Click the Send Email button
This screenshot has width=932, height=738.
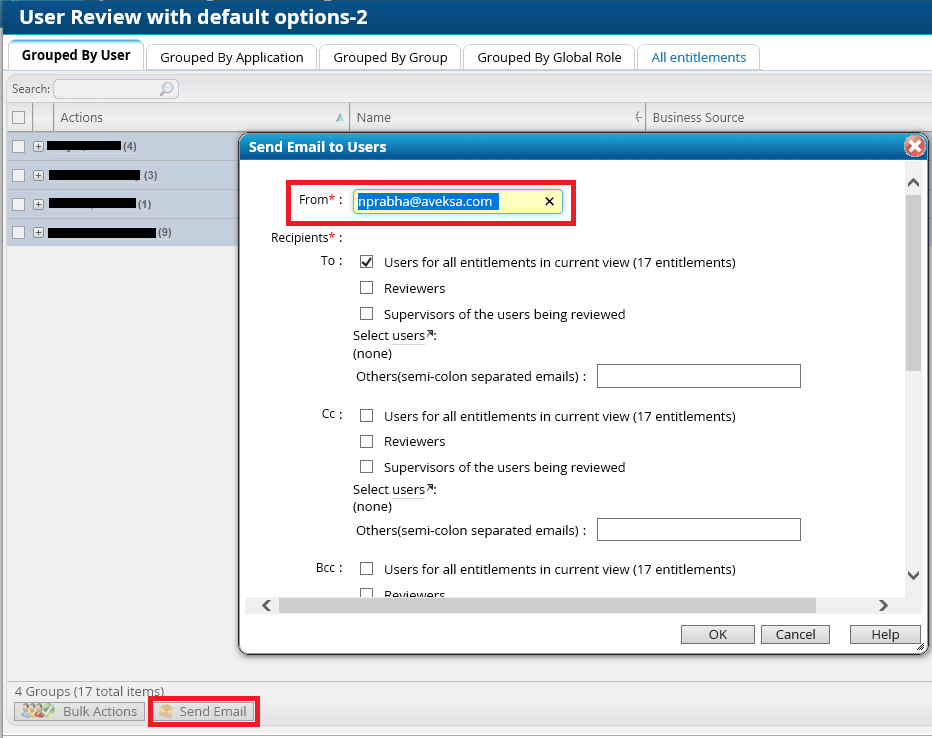[x=203, y=711]
